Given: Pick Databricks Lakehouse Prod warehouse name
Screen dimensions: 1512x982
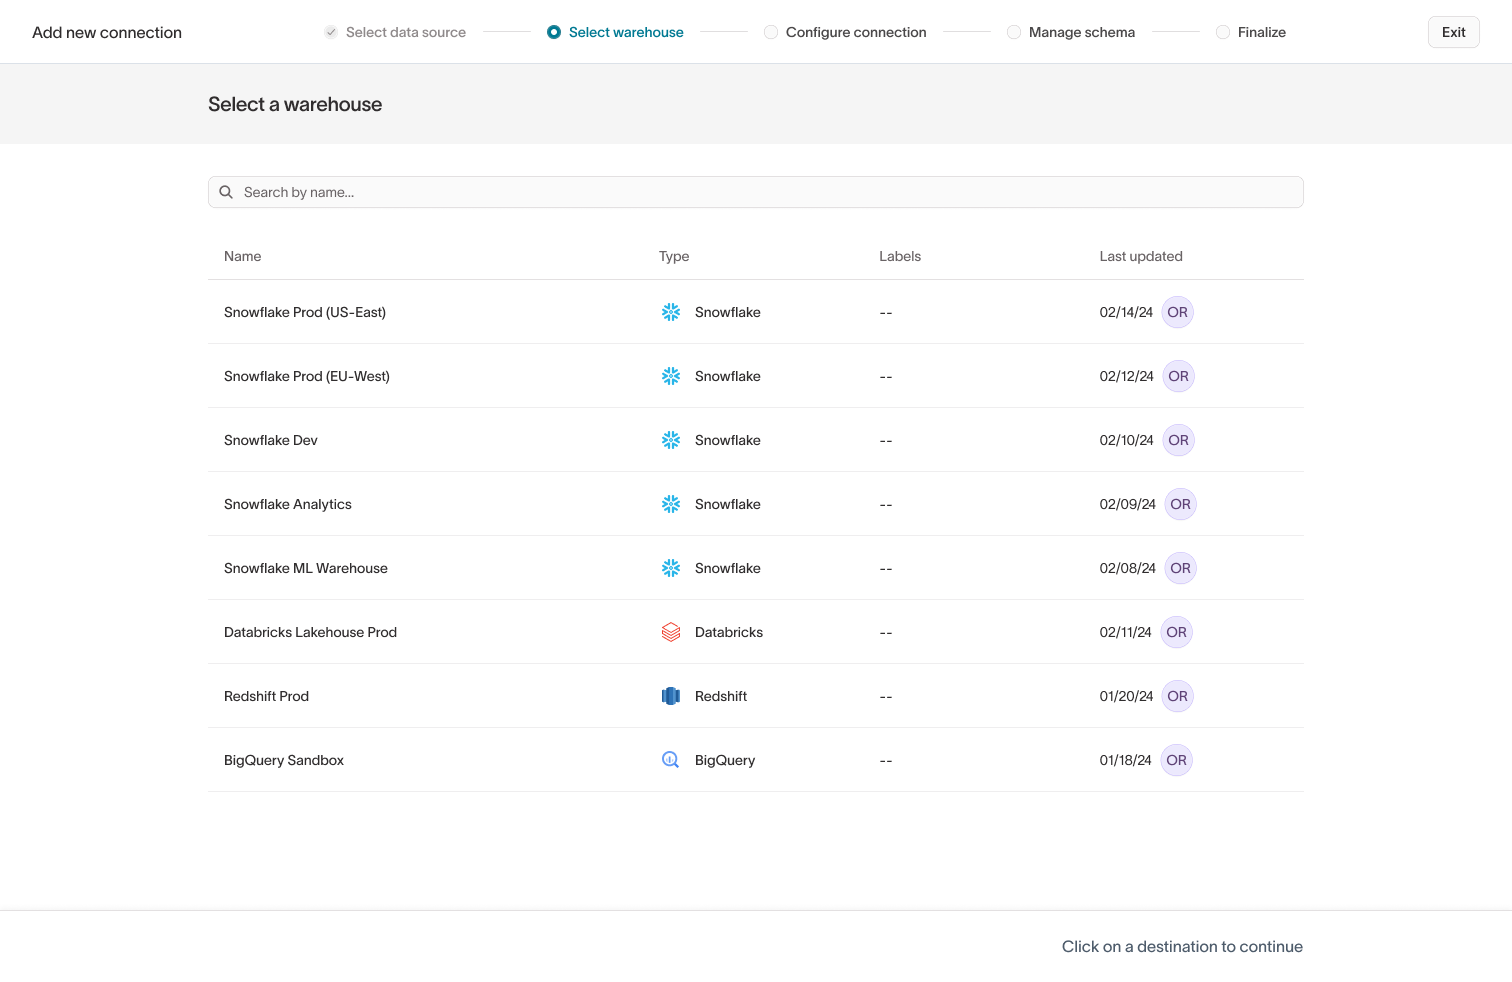Looking at the screenshot, I should point(310,632).
